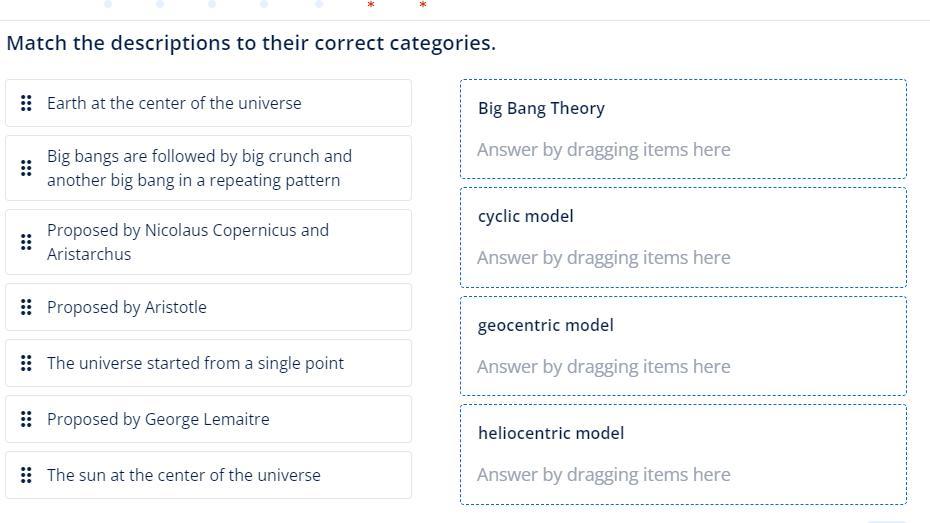Click the heliocentric model drop zone
Screen dimensions: 930x523
click(683, 454)
